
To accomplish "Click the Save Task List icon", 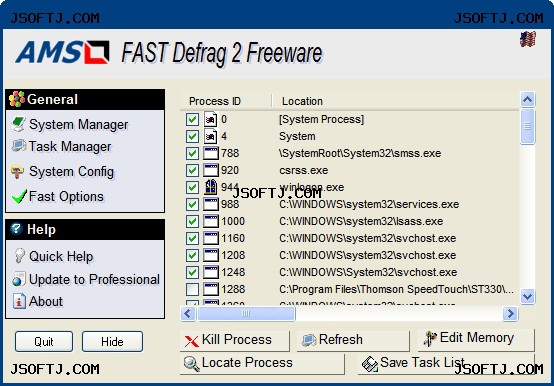I will [370, 364].
